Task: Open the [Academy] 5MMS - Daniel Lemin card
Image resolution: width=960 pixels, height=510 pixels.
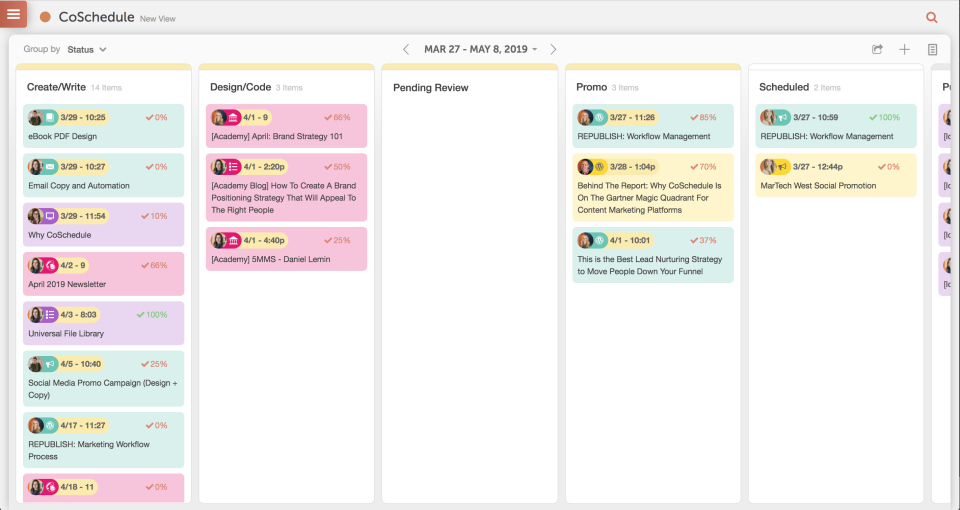Action: tap(287, 249)
